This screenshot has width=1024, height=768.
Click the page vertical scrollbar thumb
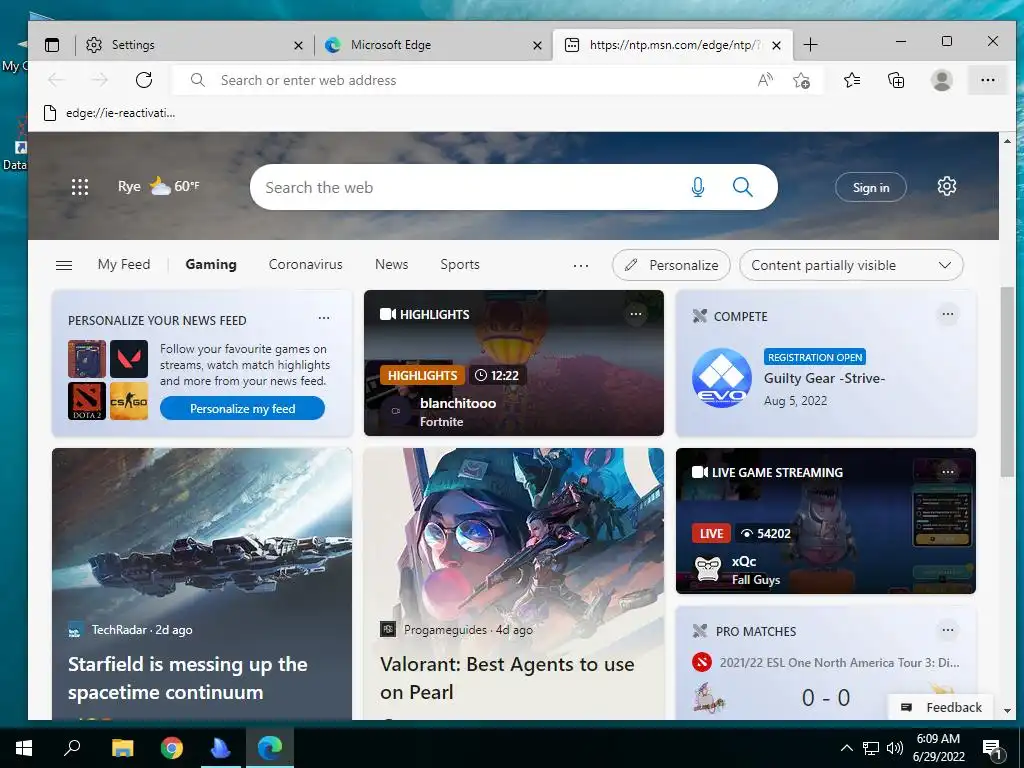[1007, 382]
